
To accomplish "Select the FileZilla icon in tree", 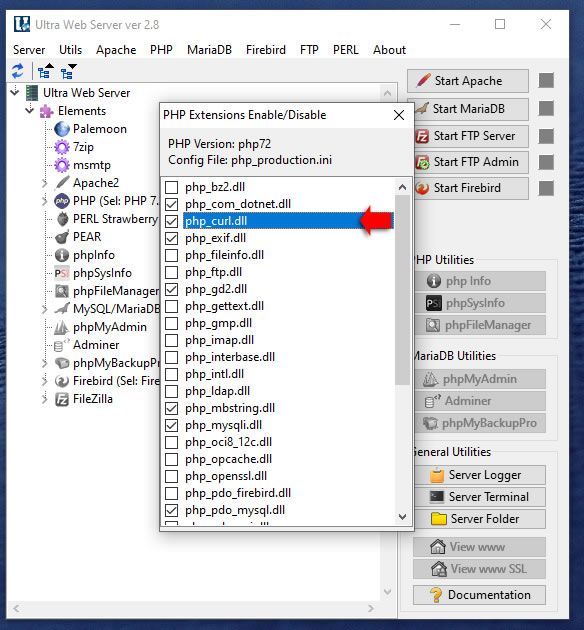I will point(62,399).
